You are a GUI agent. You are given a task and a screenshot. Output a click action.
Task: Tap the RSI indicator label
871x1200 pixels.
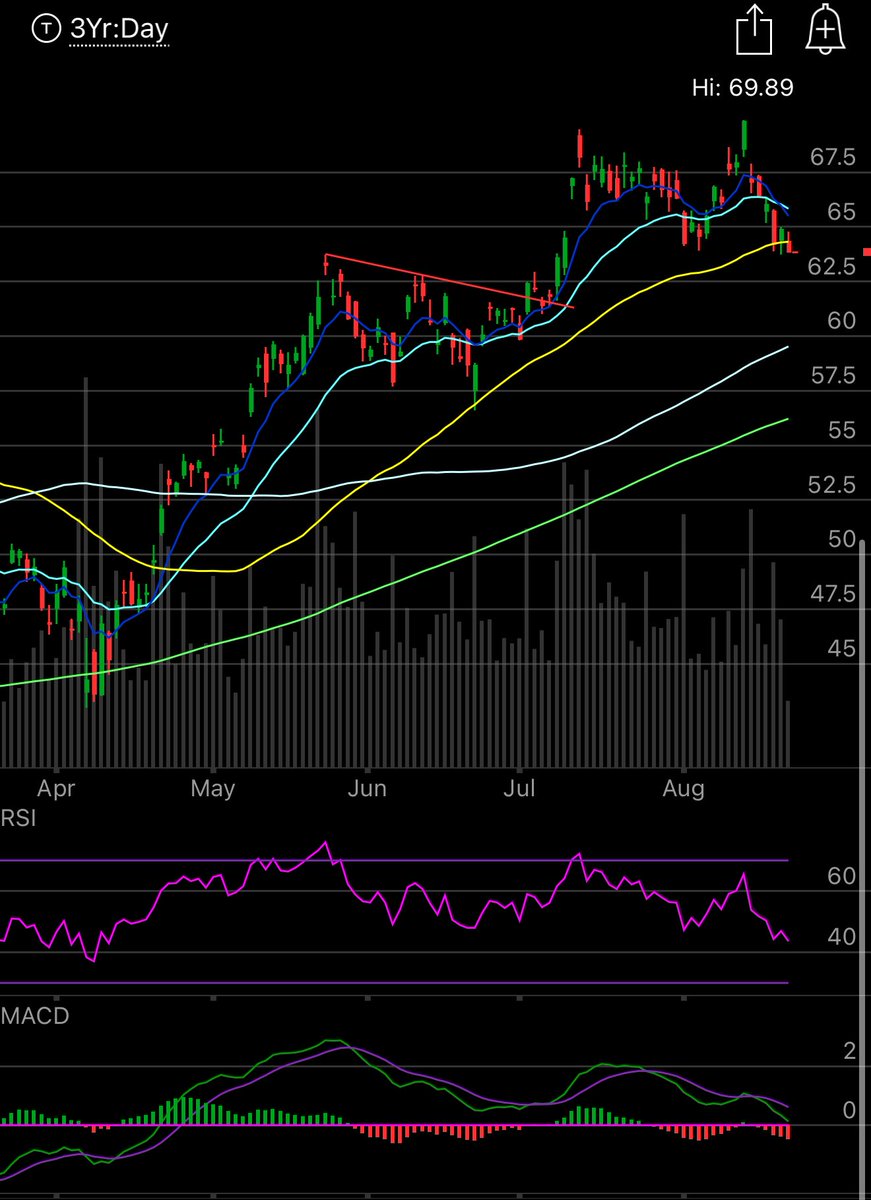[x=19, y=819]
